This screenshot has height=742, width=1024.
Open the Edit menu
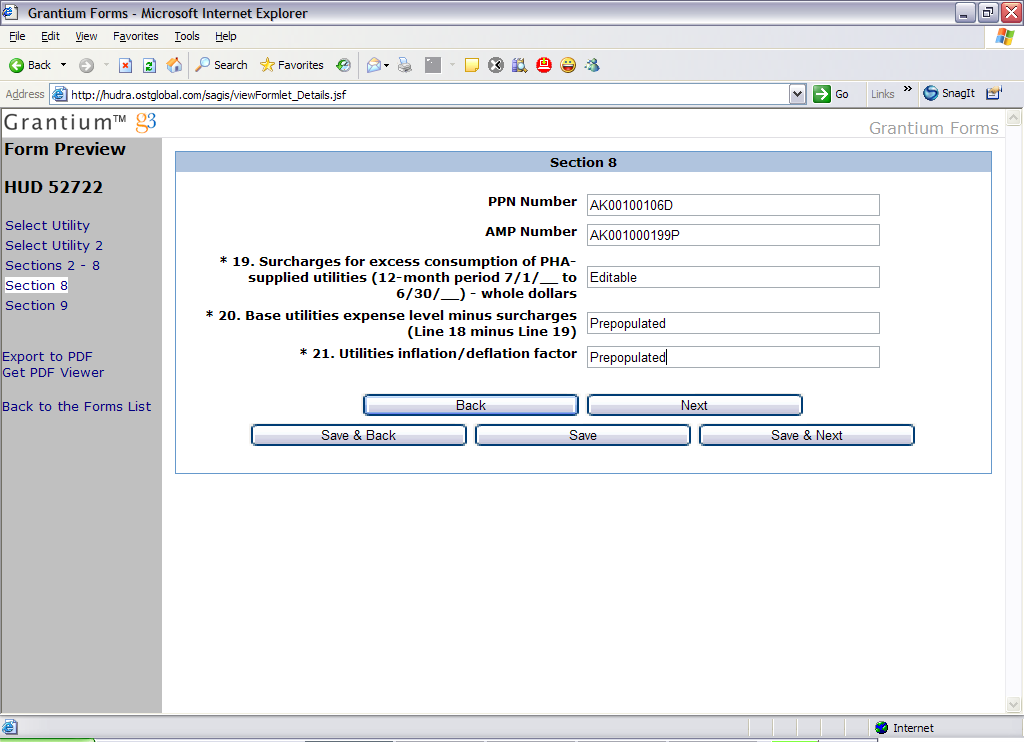pyautogui.click(x=50, y=37)
